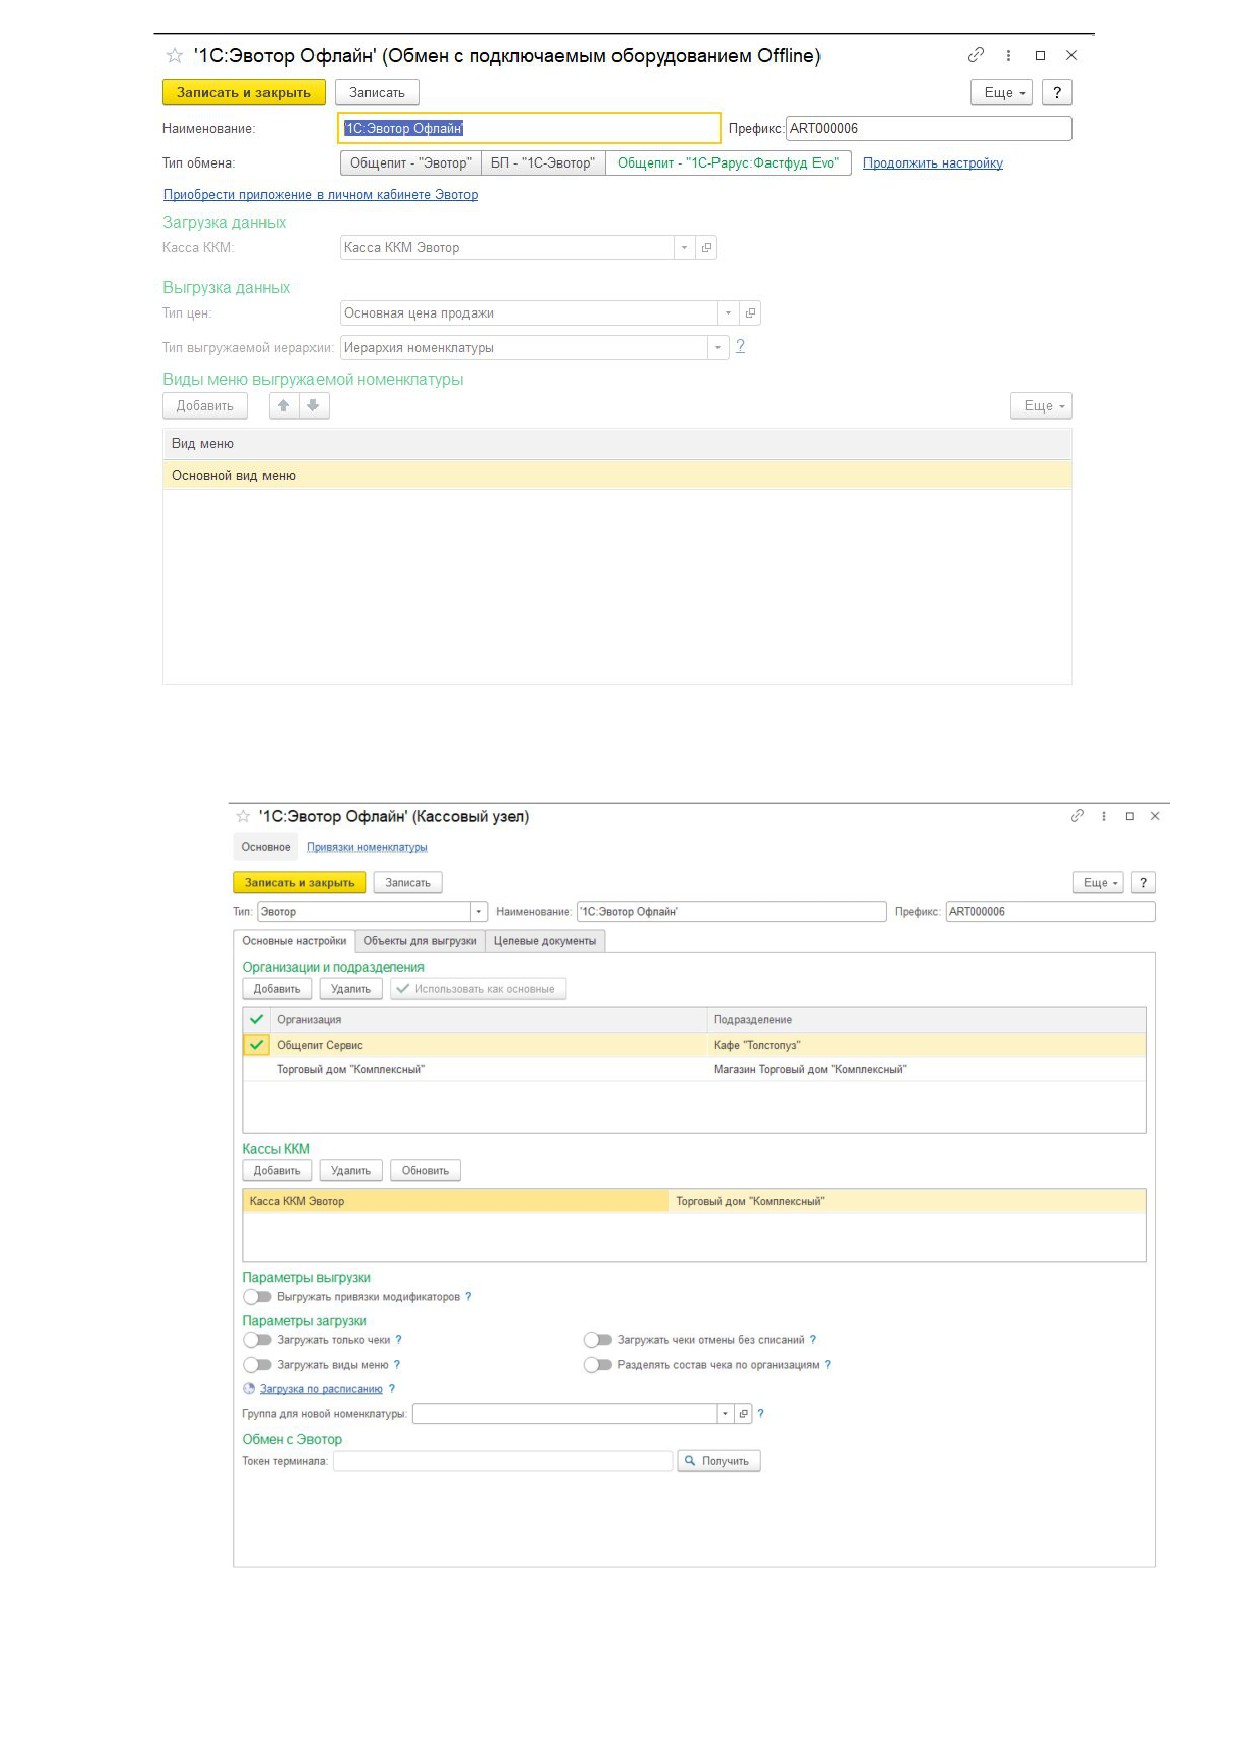Open three-dot menu in Кассовый узел window
The image size is (1241, 1756).
pyautogui.click(x=1104, y=816)
